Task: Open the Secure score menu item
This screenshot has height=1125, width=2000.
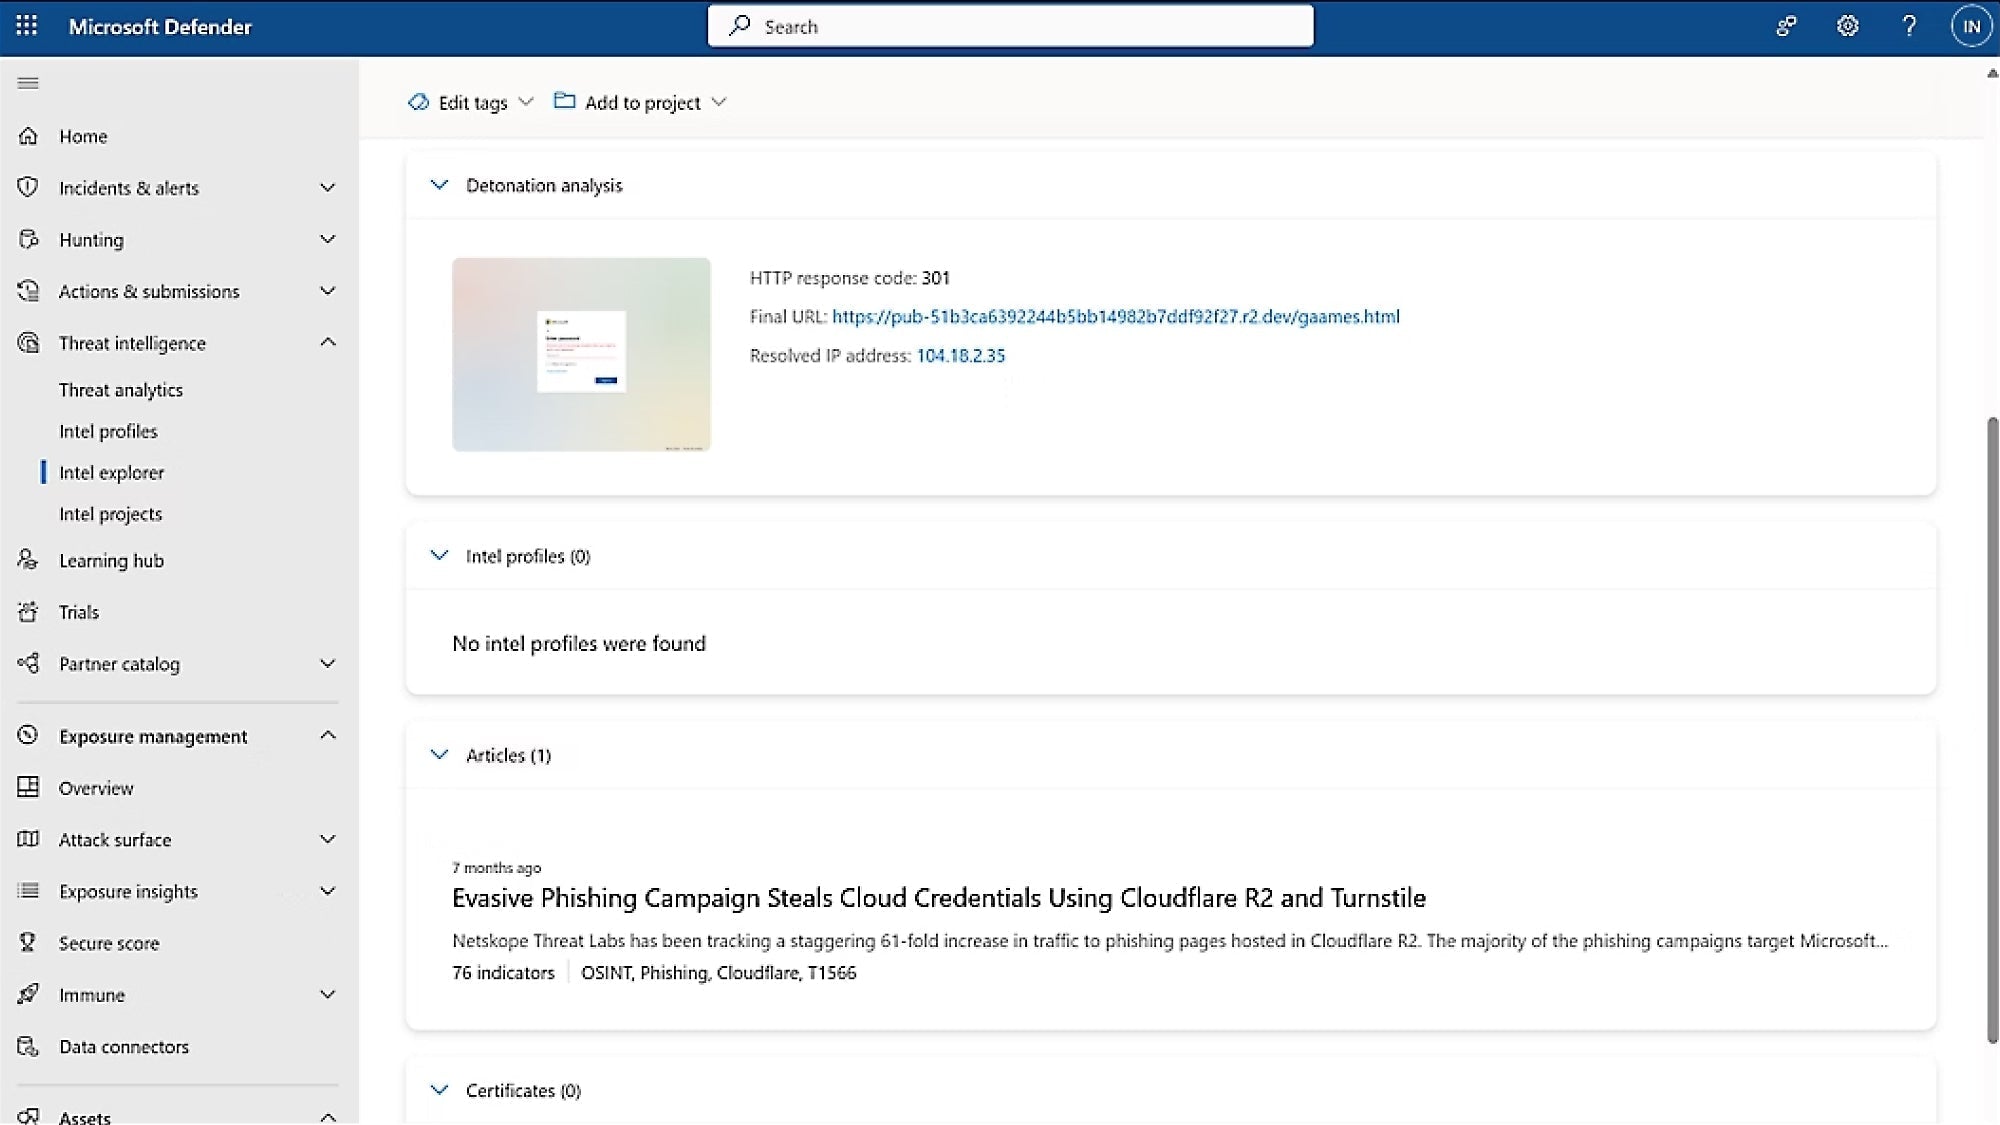Action: coord(109,943)
